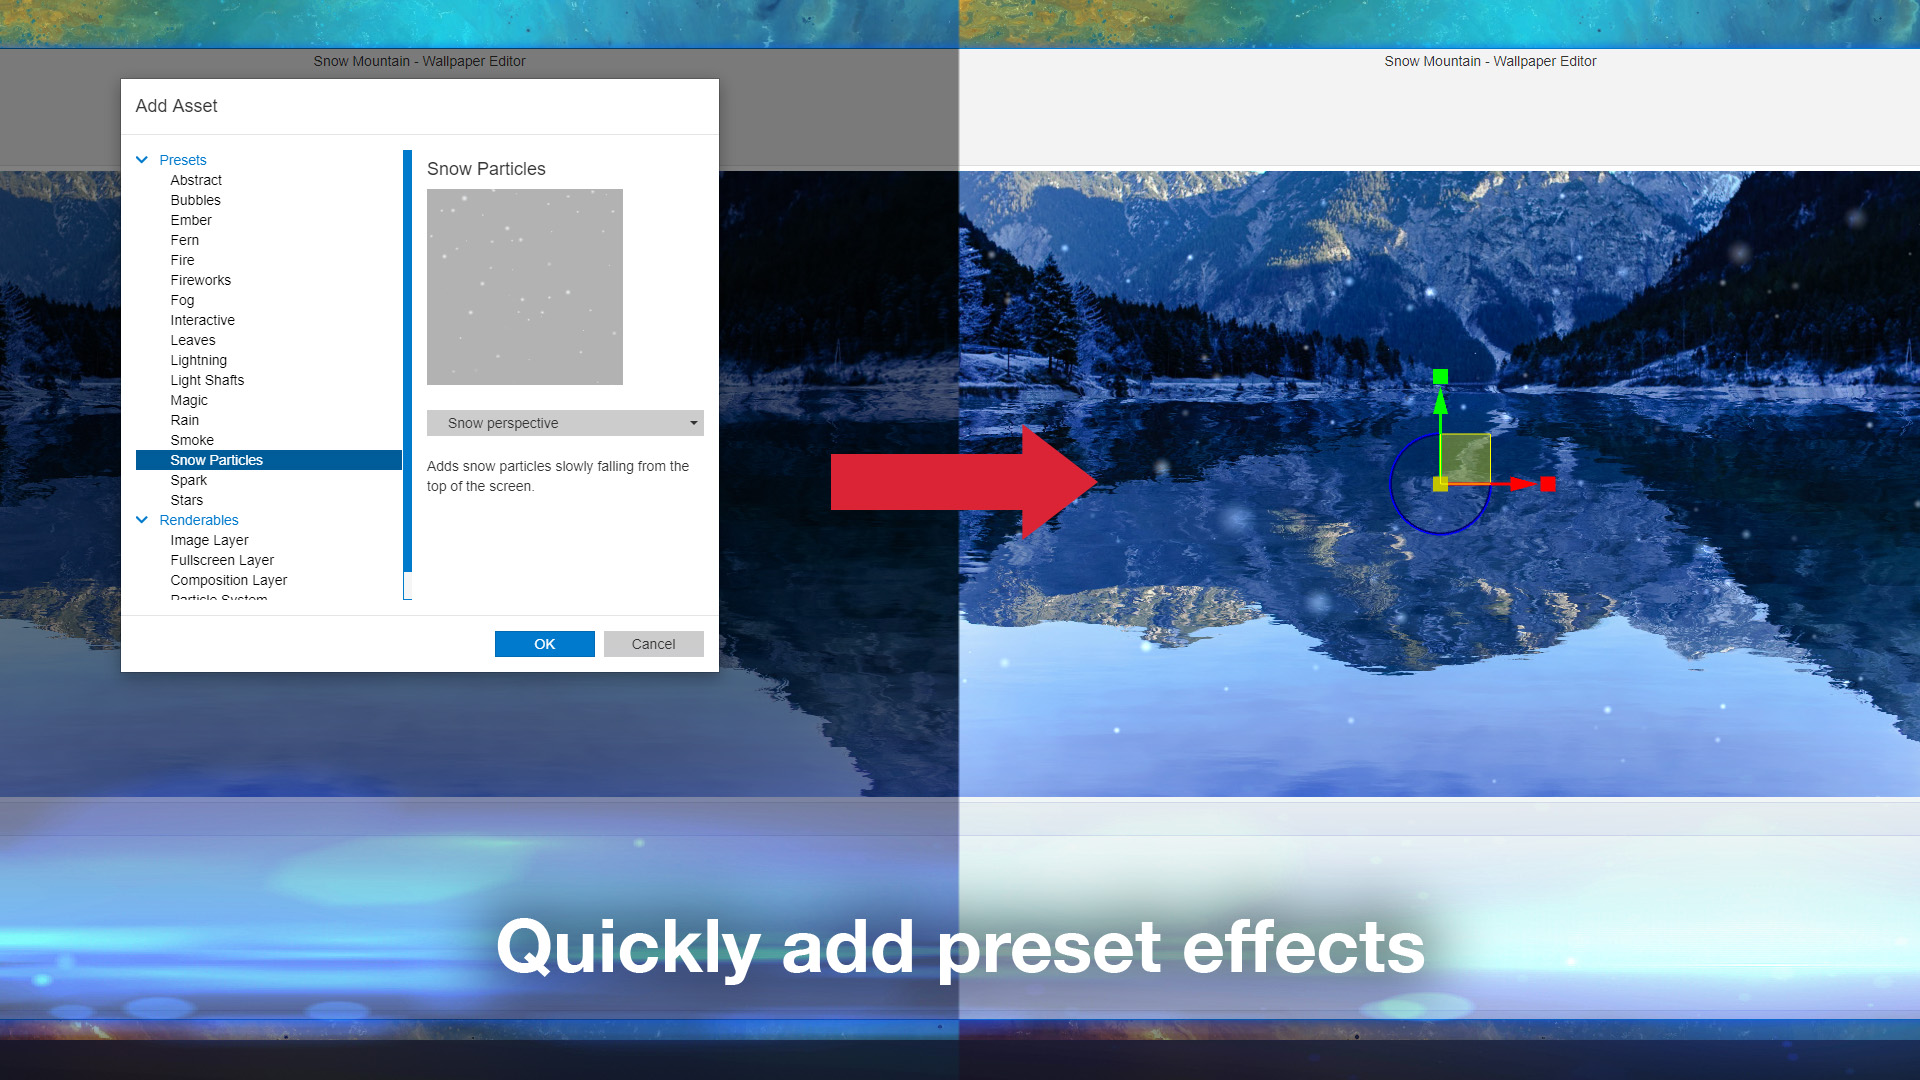Viewport: 1920px width, 1080px height.
Task: Confirm selection with OK button
Action: coord(543,644)
